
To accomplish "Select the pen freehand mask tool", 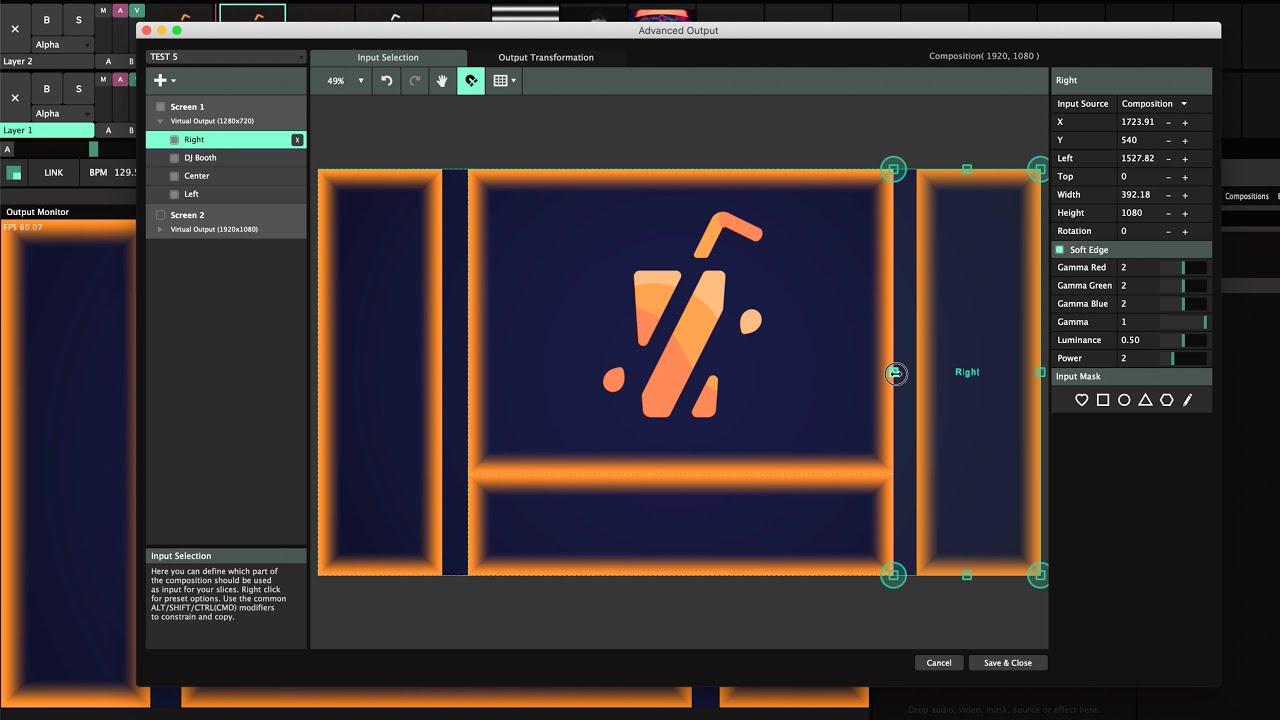I will 1188,400.
